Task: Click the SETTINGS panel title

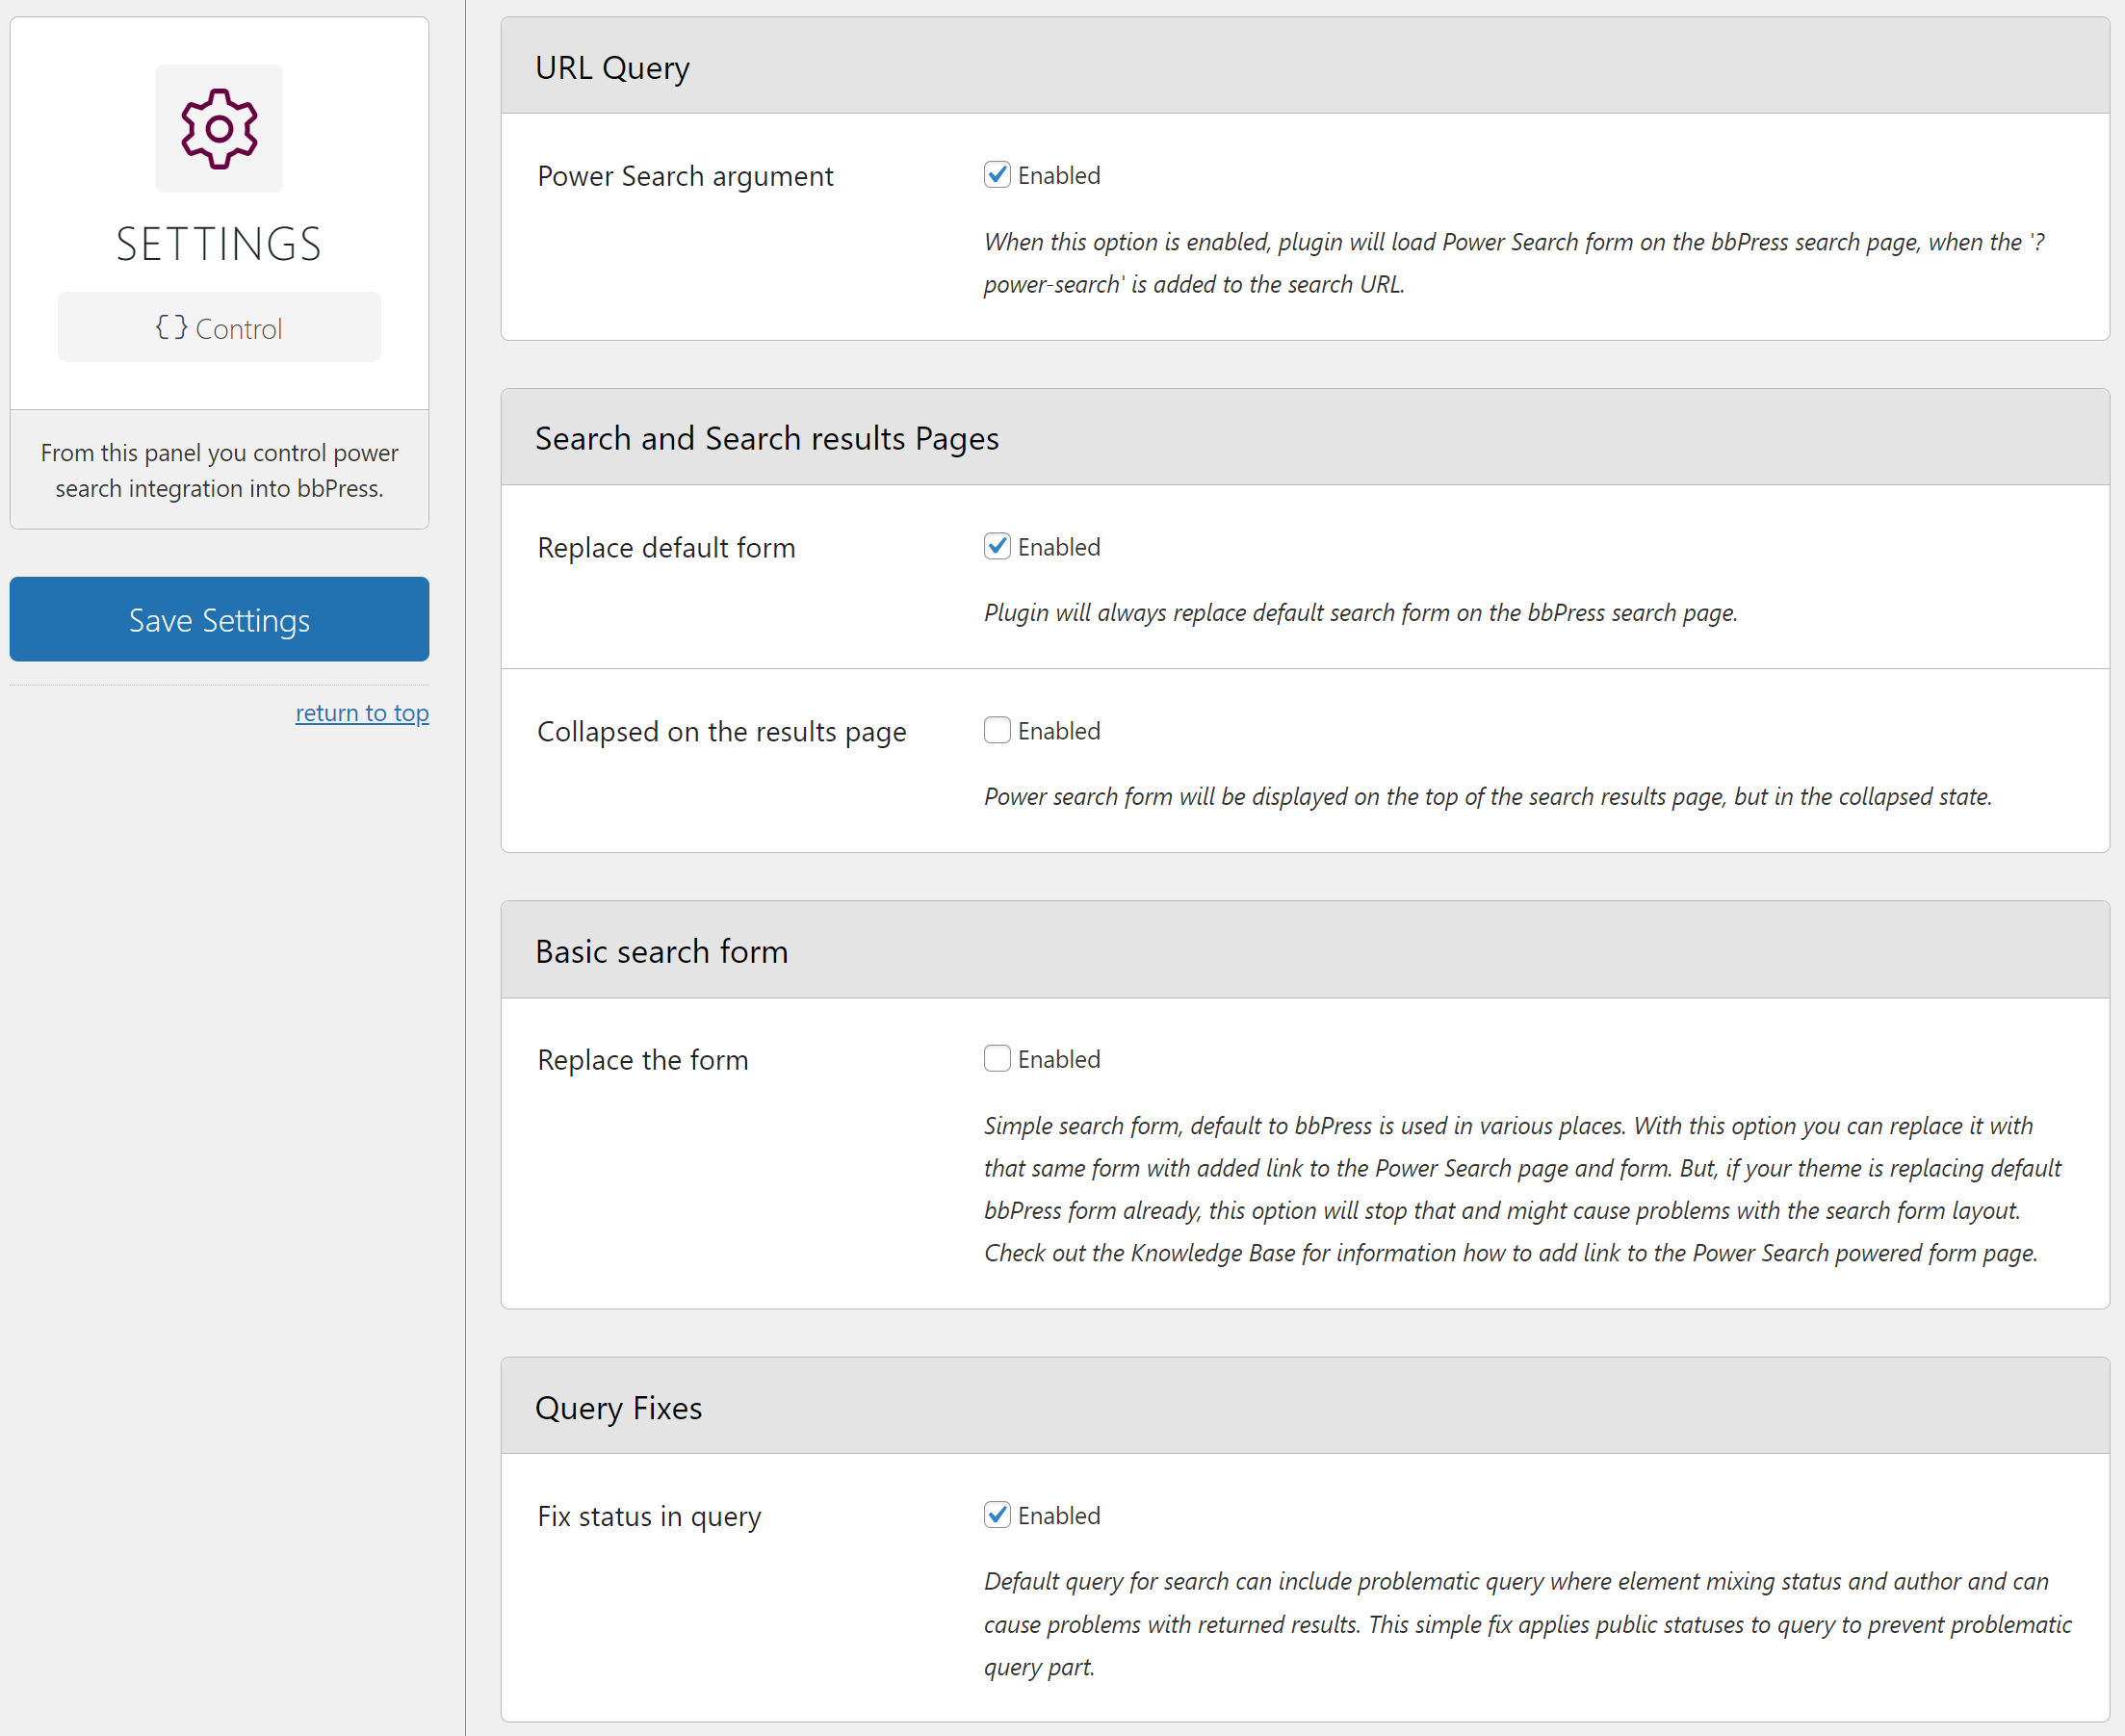Action: [219, 244]
